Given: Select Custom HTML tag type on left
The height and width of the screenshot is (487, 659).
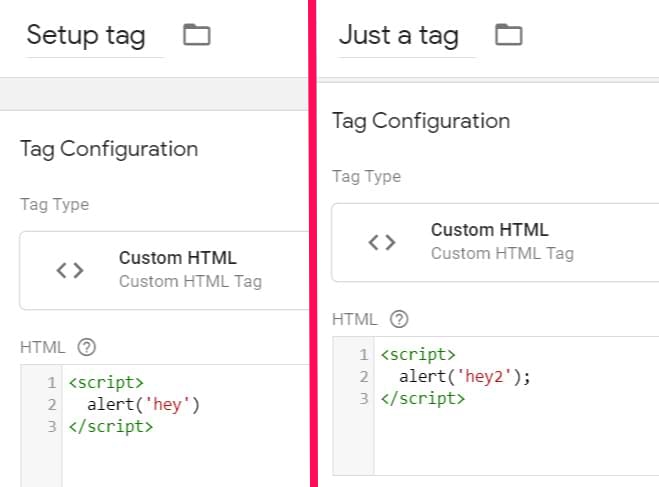Looking at the screenshot, I should click(178, 259).
